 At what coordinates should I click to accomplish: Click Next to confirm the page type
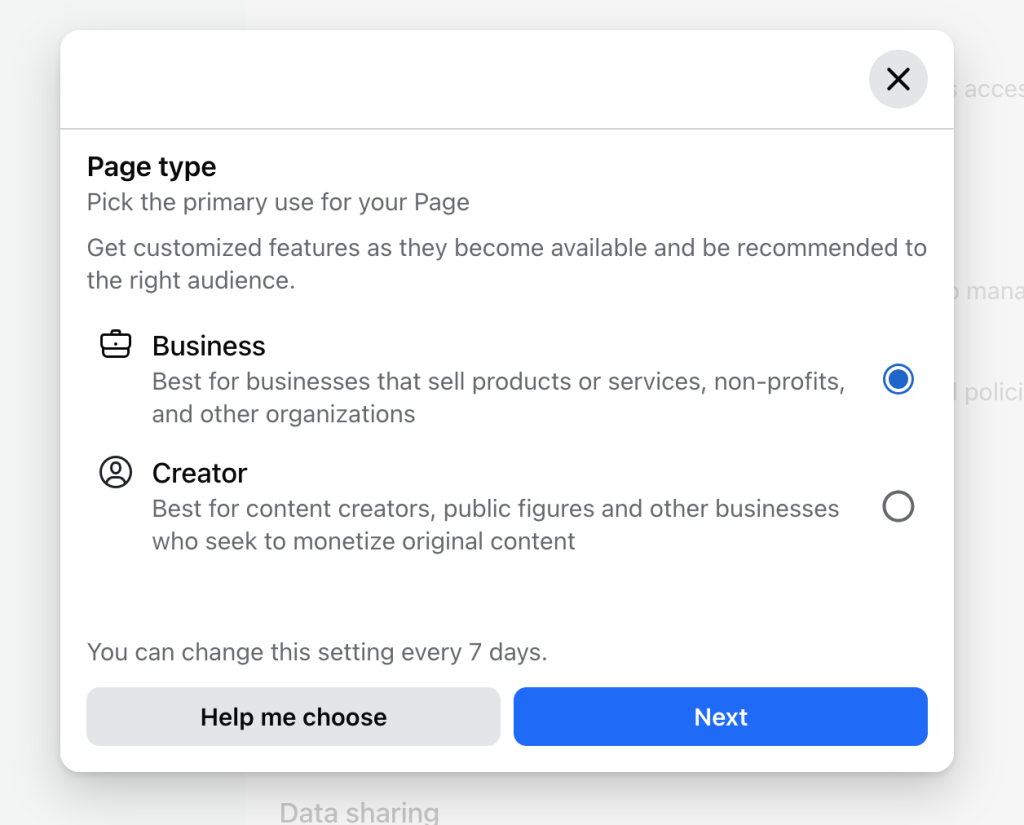click(720, 716)
